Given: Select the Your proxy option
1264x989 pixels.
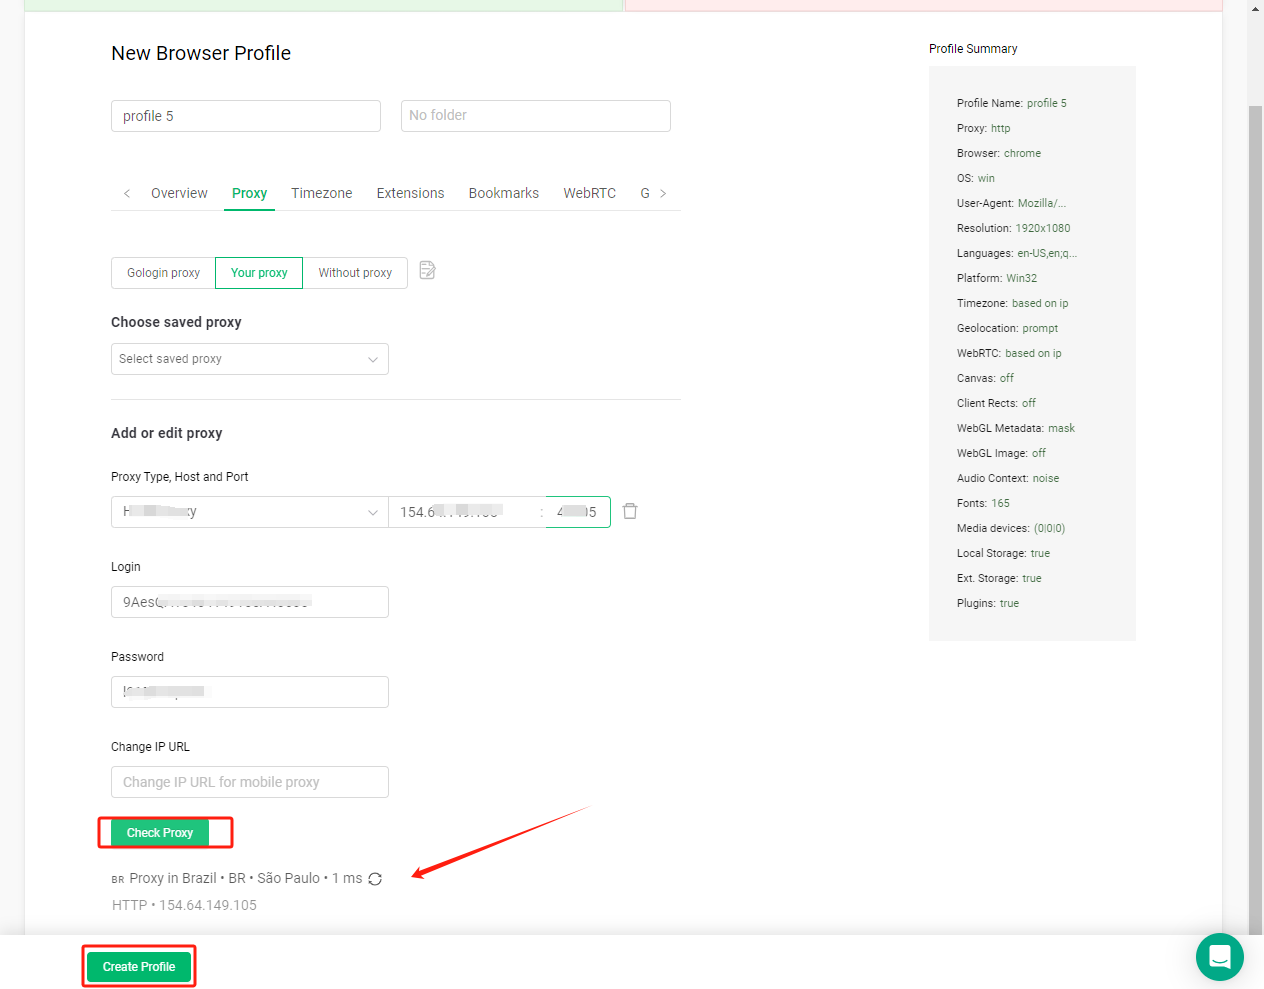Looking at the screenshot, I should [259, 273].
